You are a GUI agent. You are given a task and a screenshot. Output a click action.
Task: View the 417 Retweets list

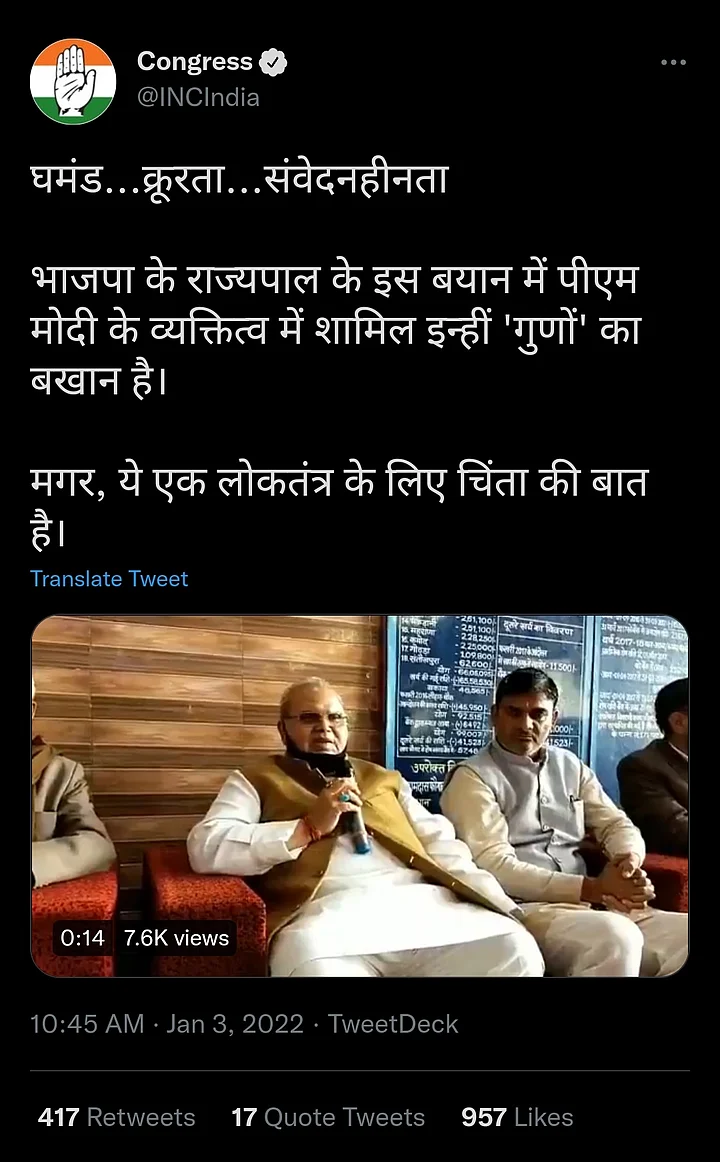116,1118
